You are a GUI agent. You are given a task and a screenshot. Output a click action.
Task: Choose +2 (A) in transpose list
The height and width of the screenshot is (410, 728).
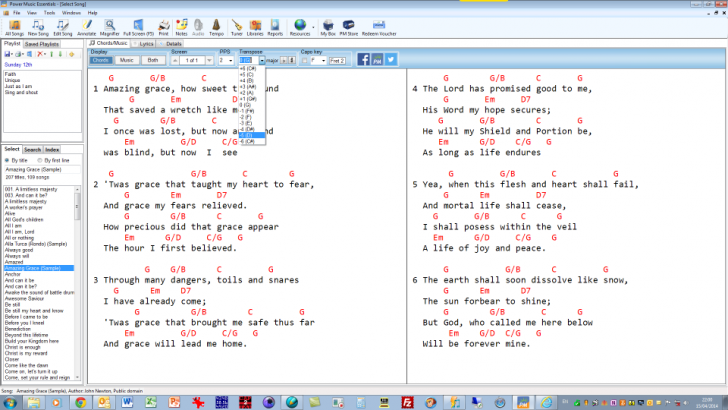252,93
